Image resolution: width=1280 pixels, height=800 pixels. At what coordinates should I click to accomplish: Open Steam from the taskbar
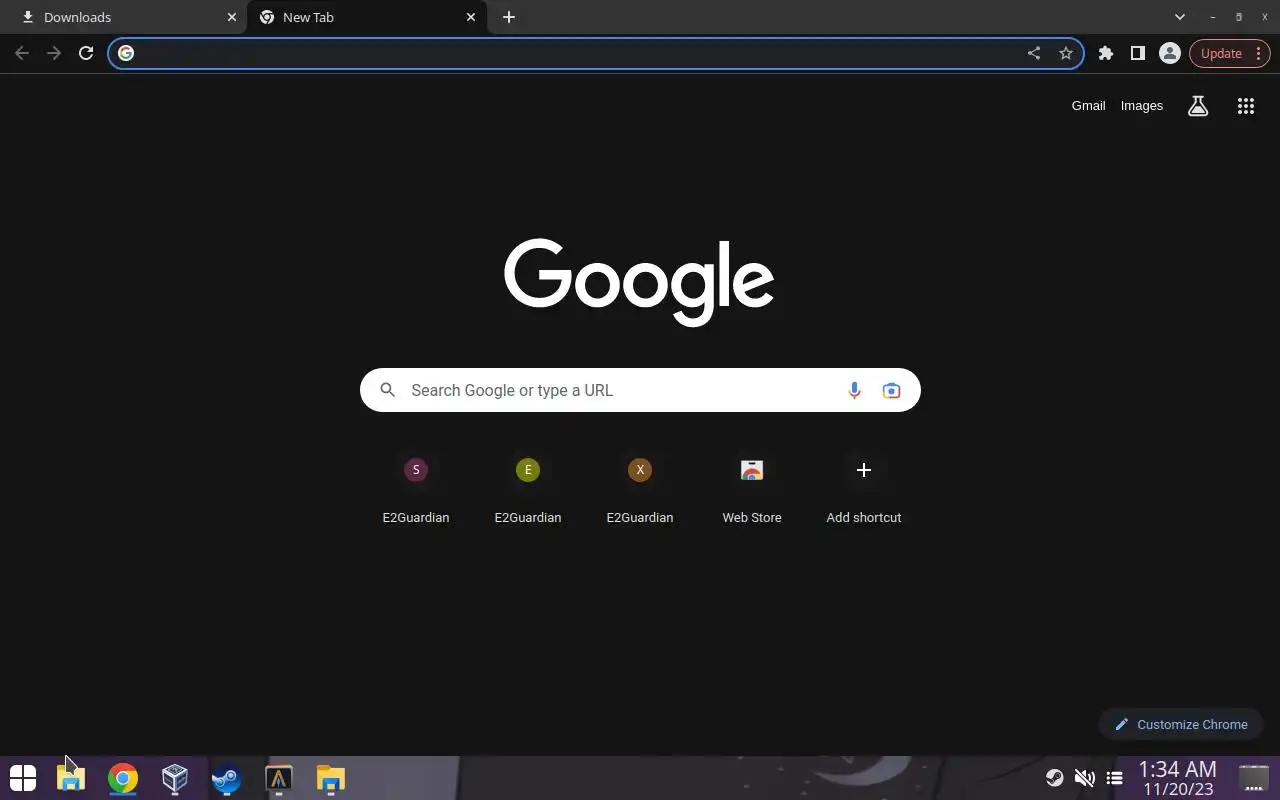click(x=227, y=778)
